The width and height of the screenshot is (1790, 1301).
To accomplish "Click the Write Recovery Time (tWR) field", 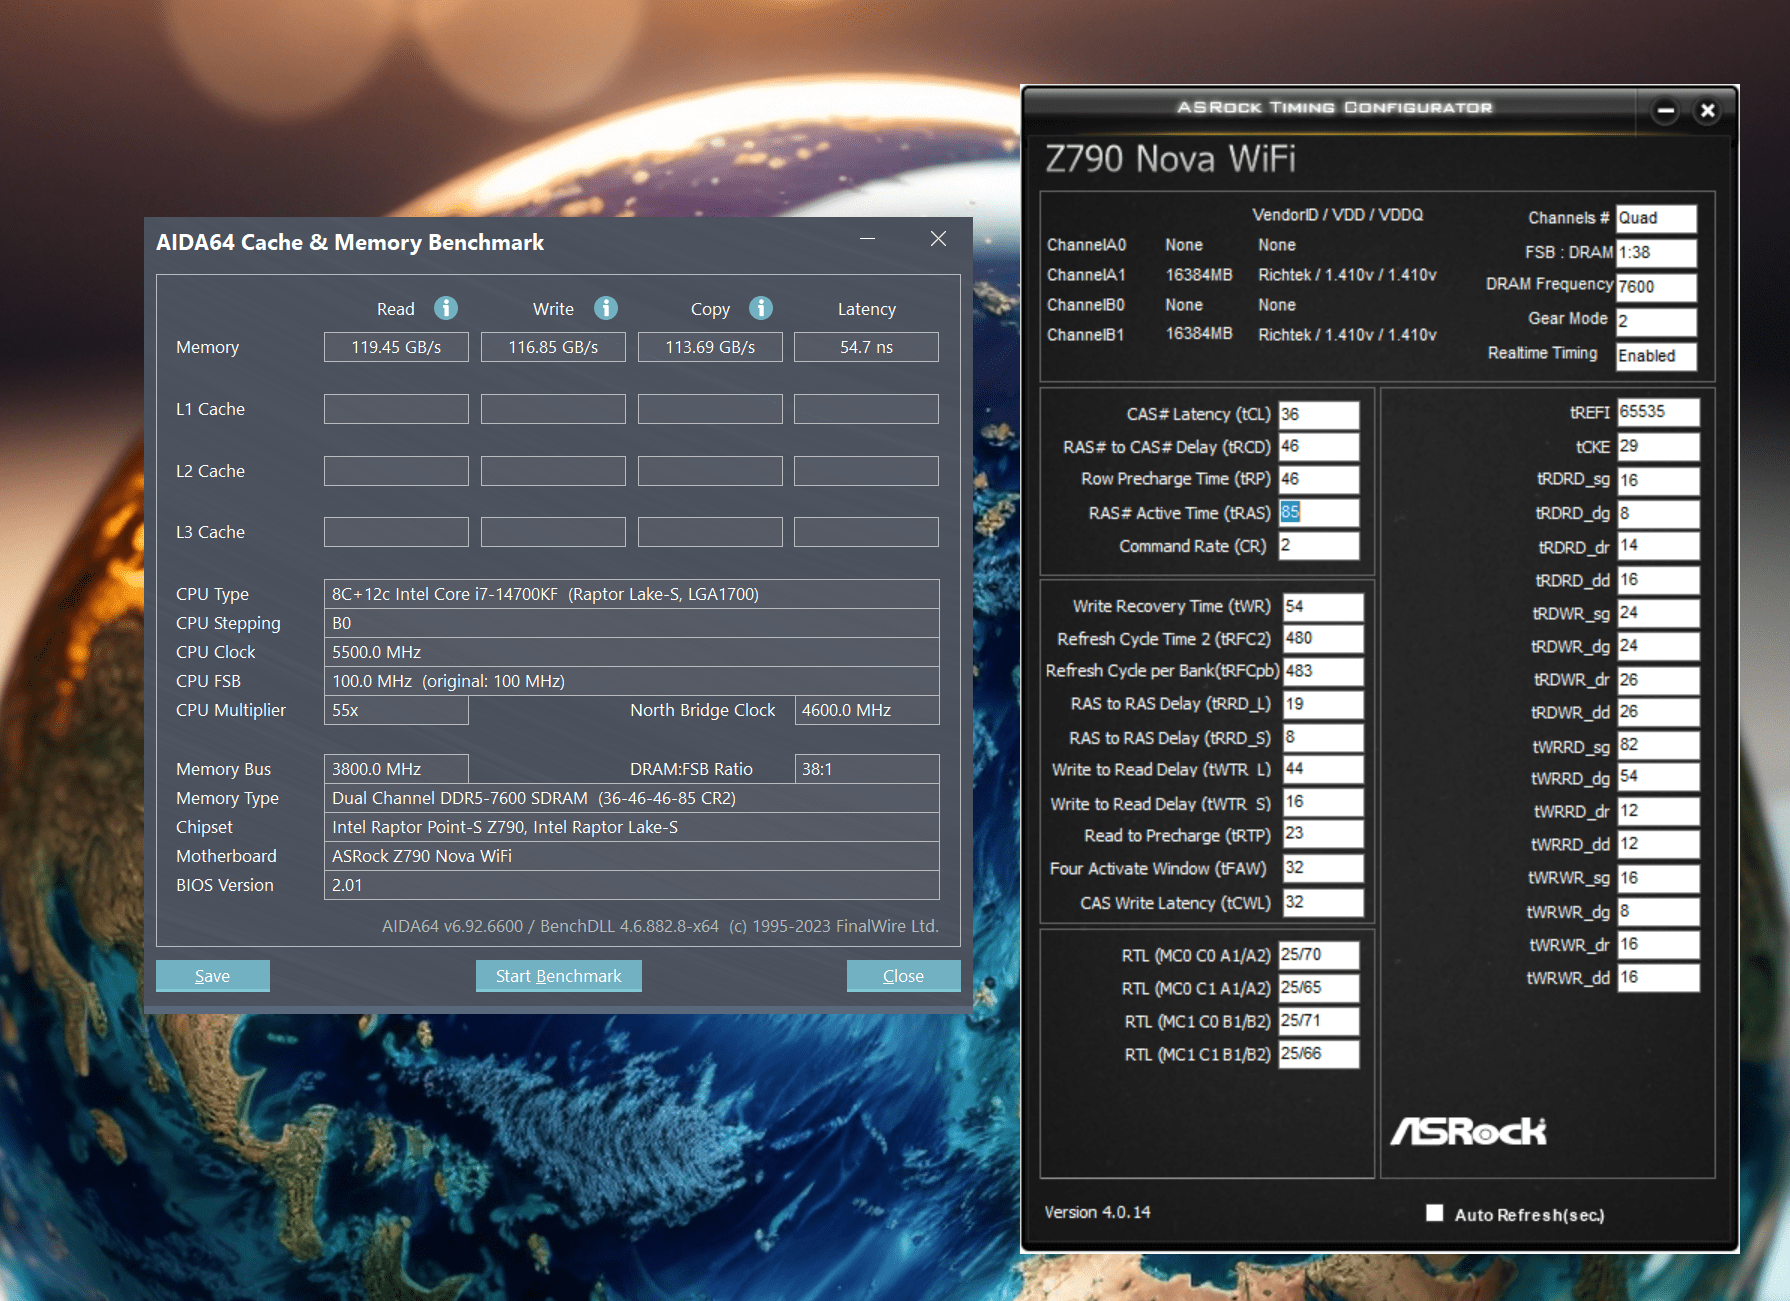I will click(1323, 606).
